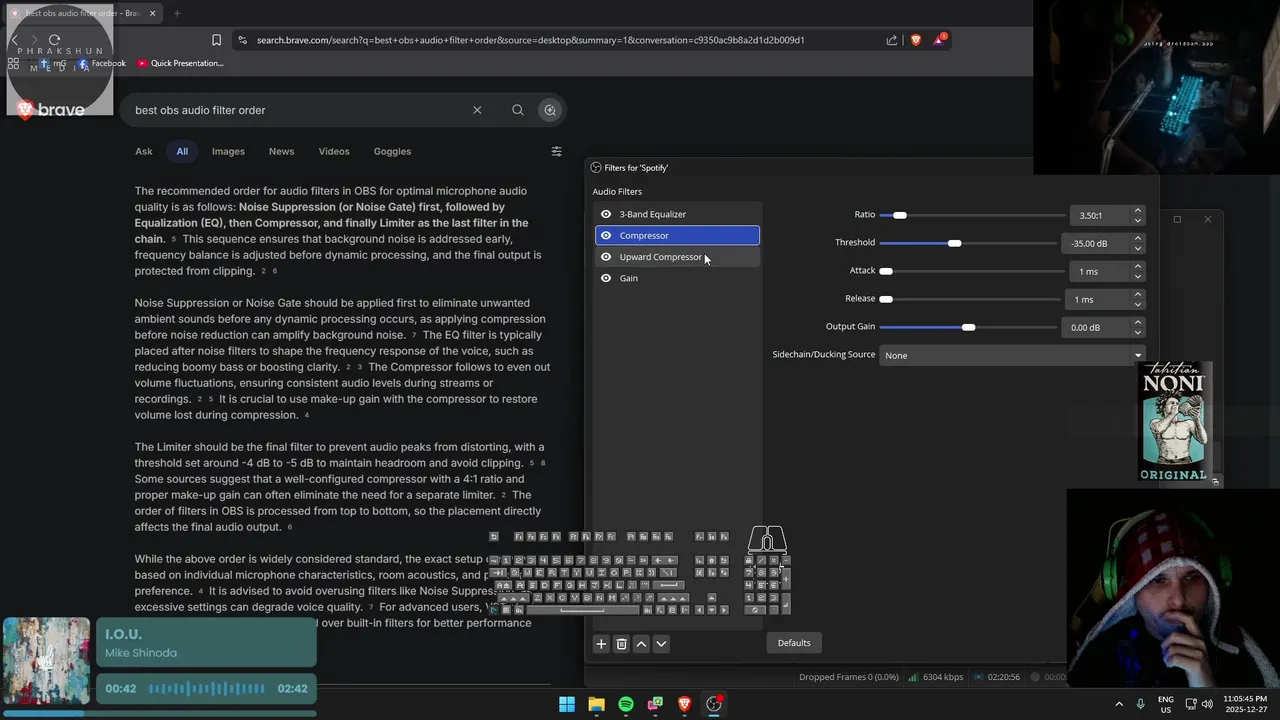Open Sidechain/Ducking Source dropdown
This screenshot has width=1280, height=720.
coord(1011,355)
